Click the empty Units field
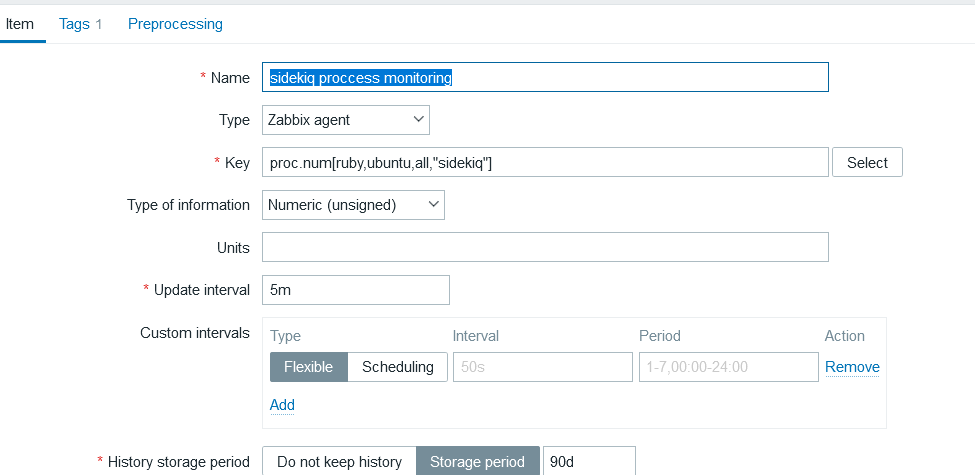The width and height of the screenshot is (975, 475). click(x=545, y=247)
